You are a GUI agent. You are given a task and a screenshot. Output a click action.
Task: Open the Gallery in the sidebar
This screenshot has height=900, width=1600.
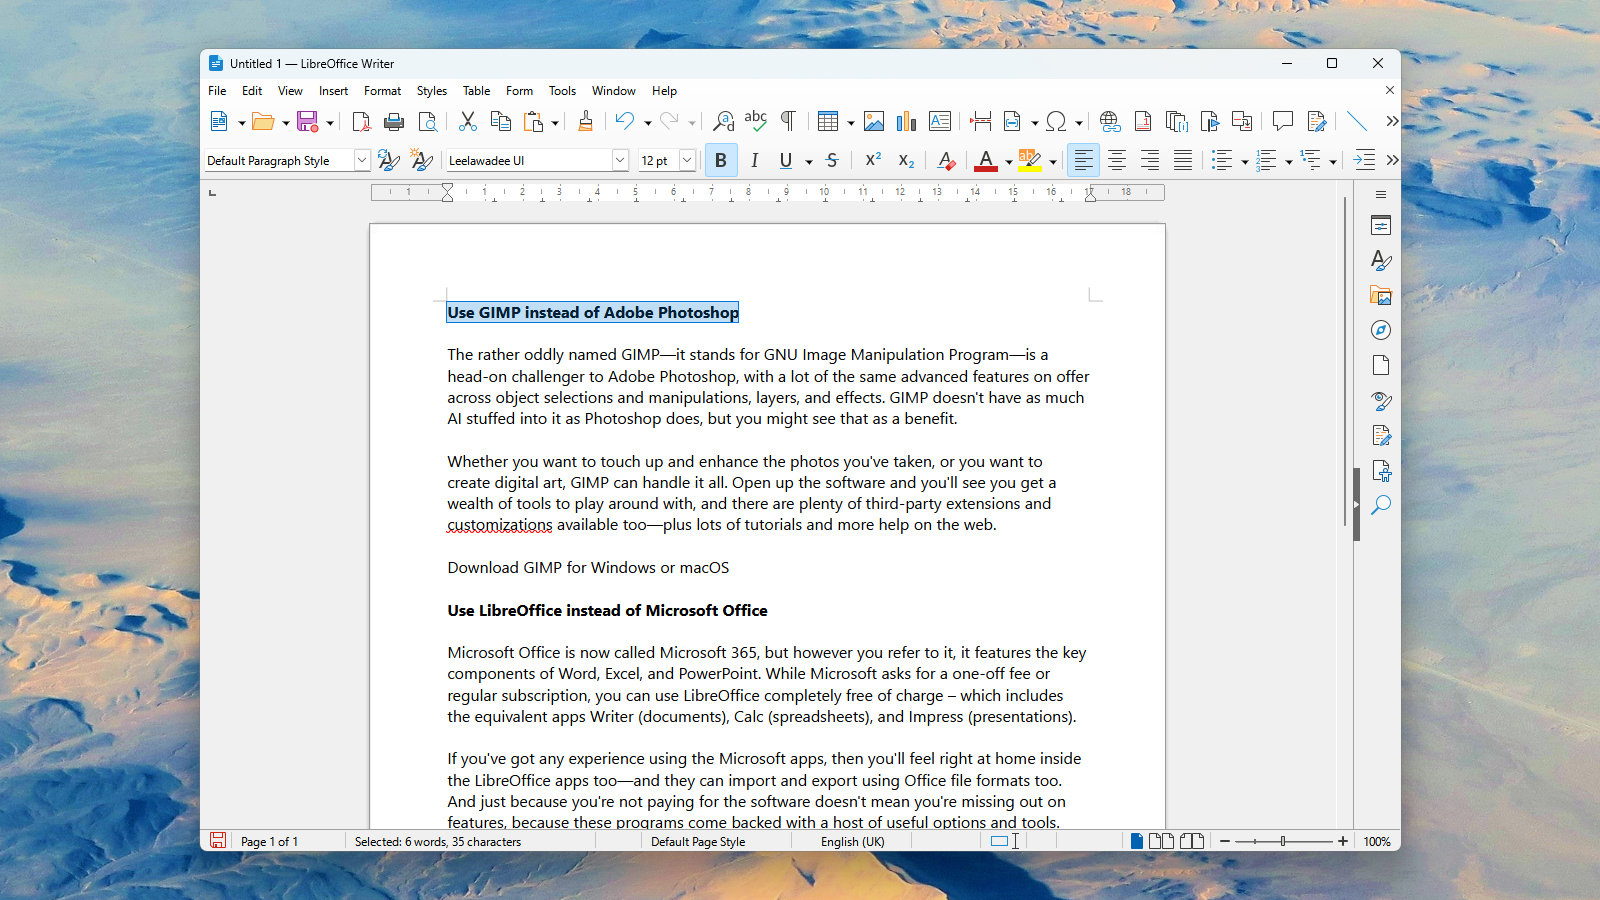coord(1381,296)
